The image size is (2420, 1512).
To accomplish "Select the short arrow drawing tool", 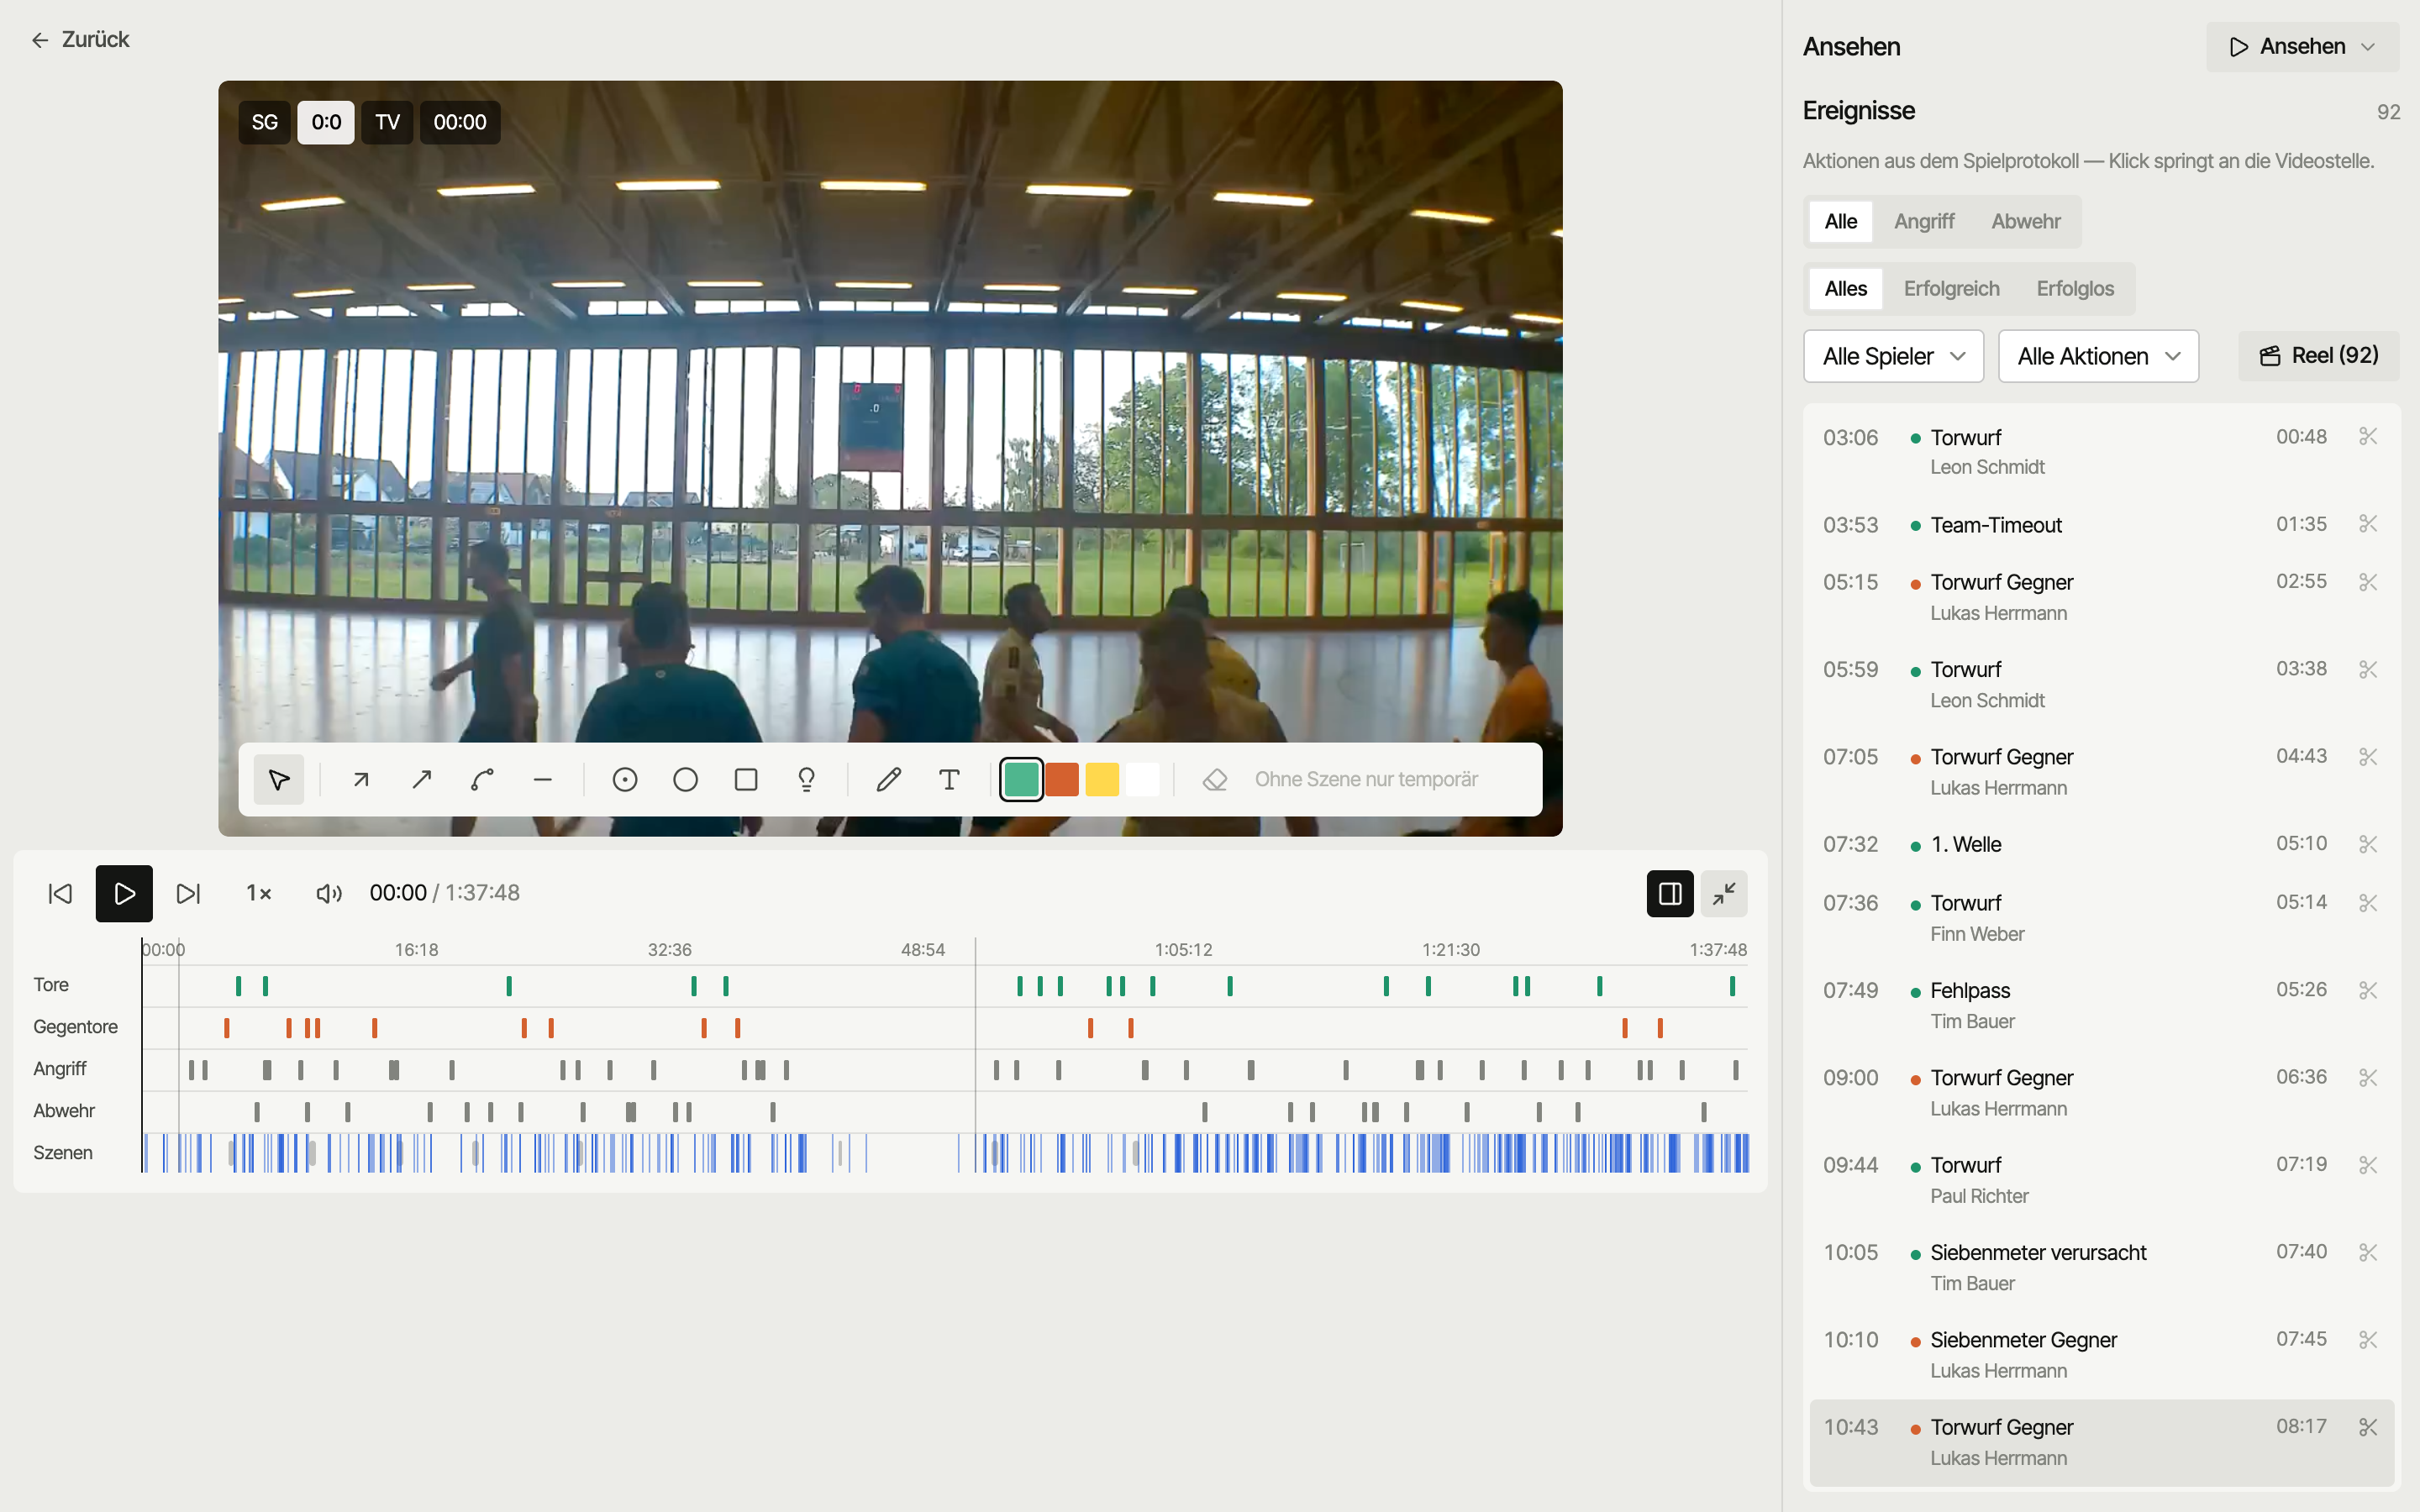I will 361,779.
